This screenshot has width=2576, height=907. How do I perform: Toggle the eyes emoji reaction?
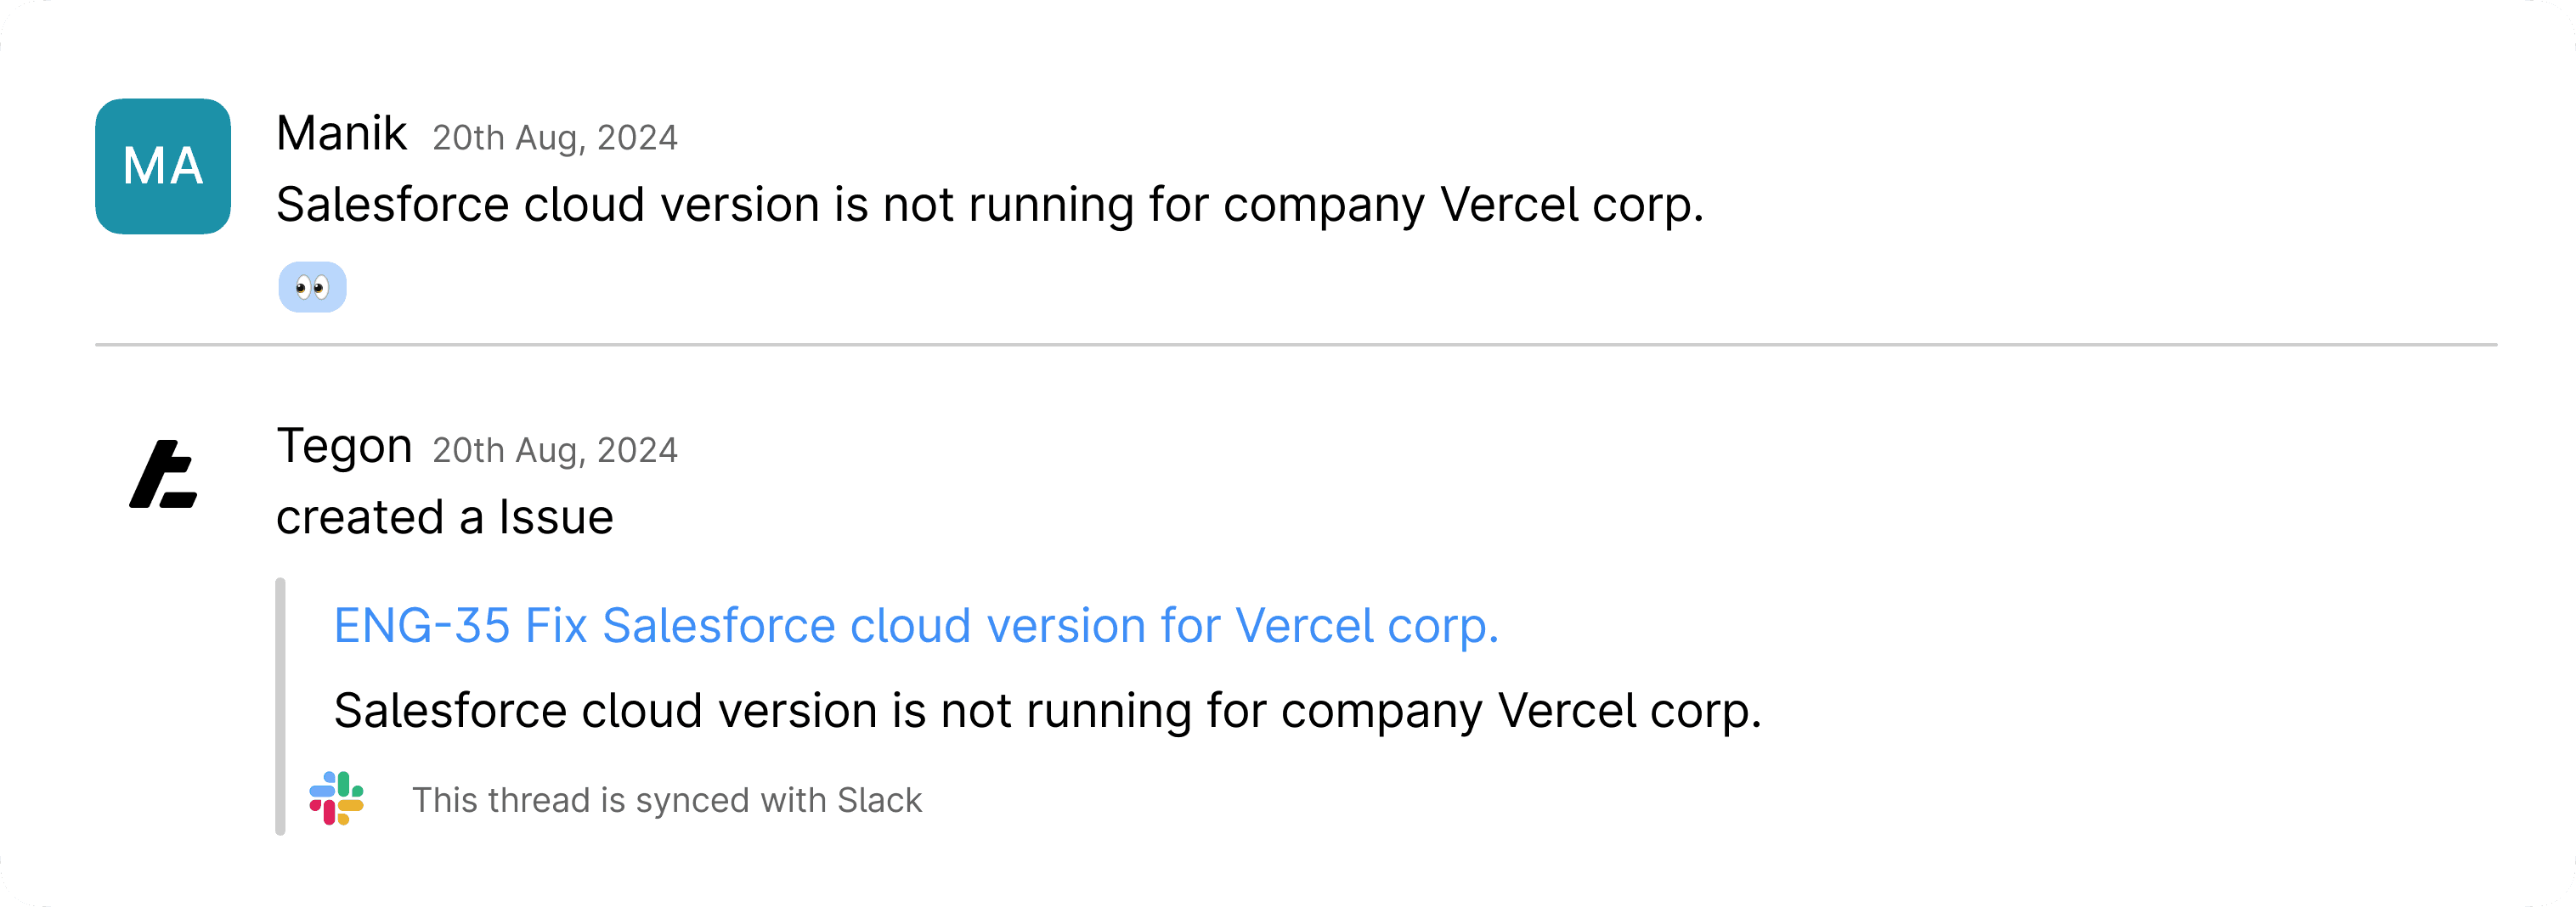[x=312, y=288]
